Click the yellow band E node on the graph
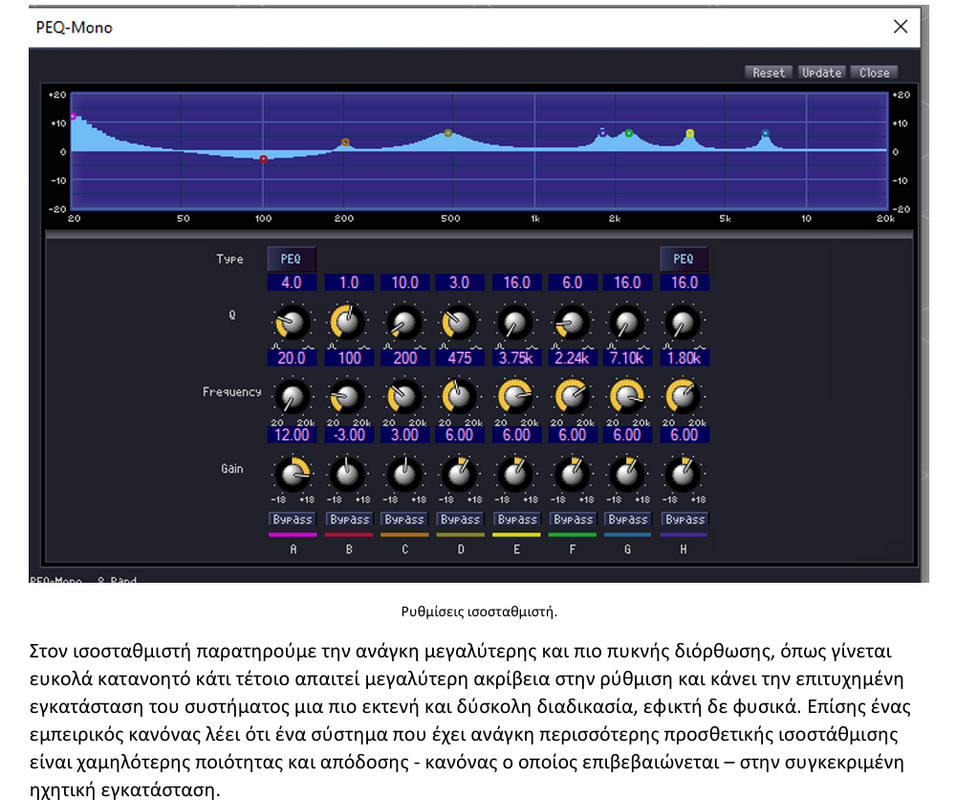Screen dimensions: 956x800 pos(690,133)
